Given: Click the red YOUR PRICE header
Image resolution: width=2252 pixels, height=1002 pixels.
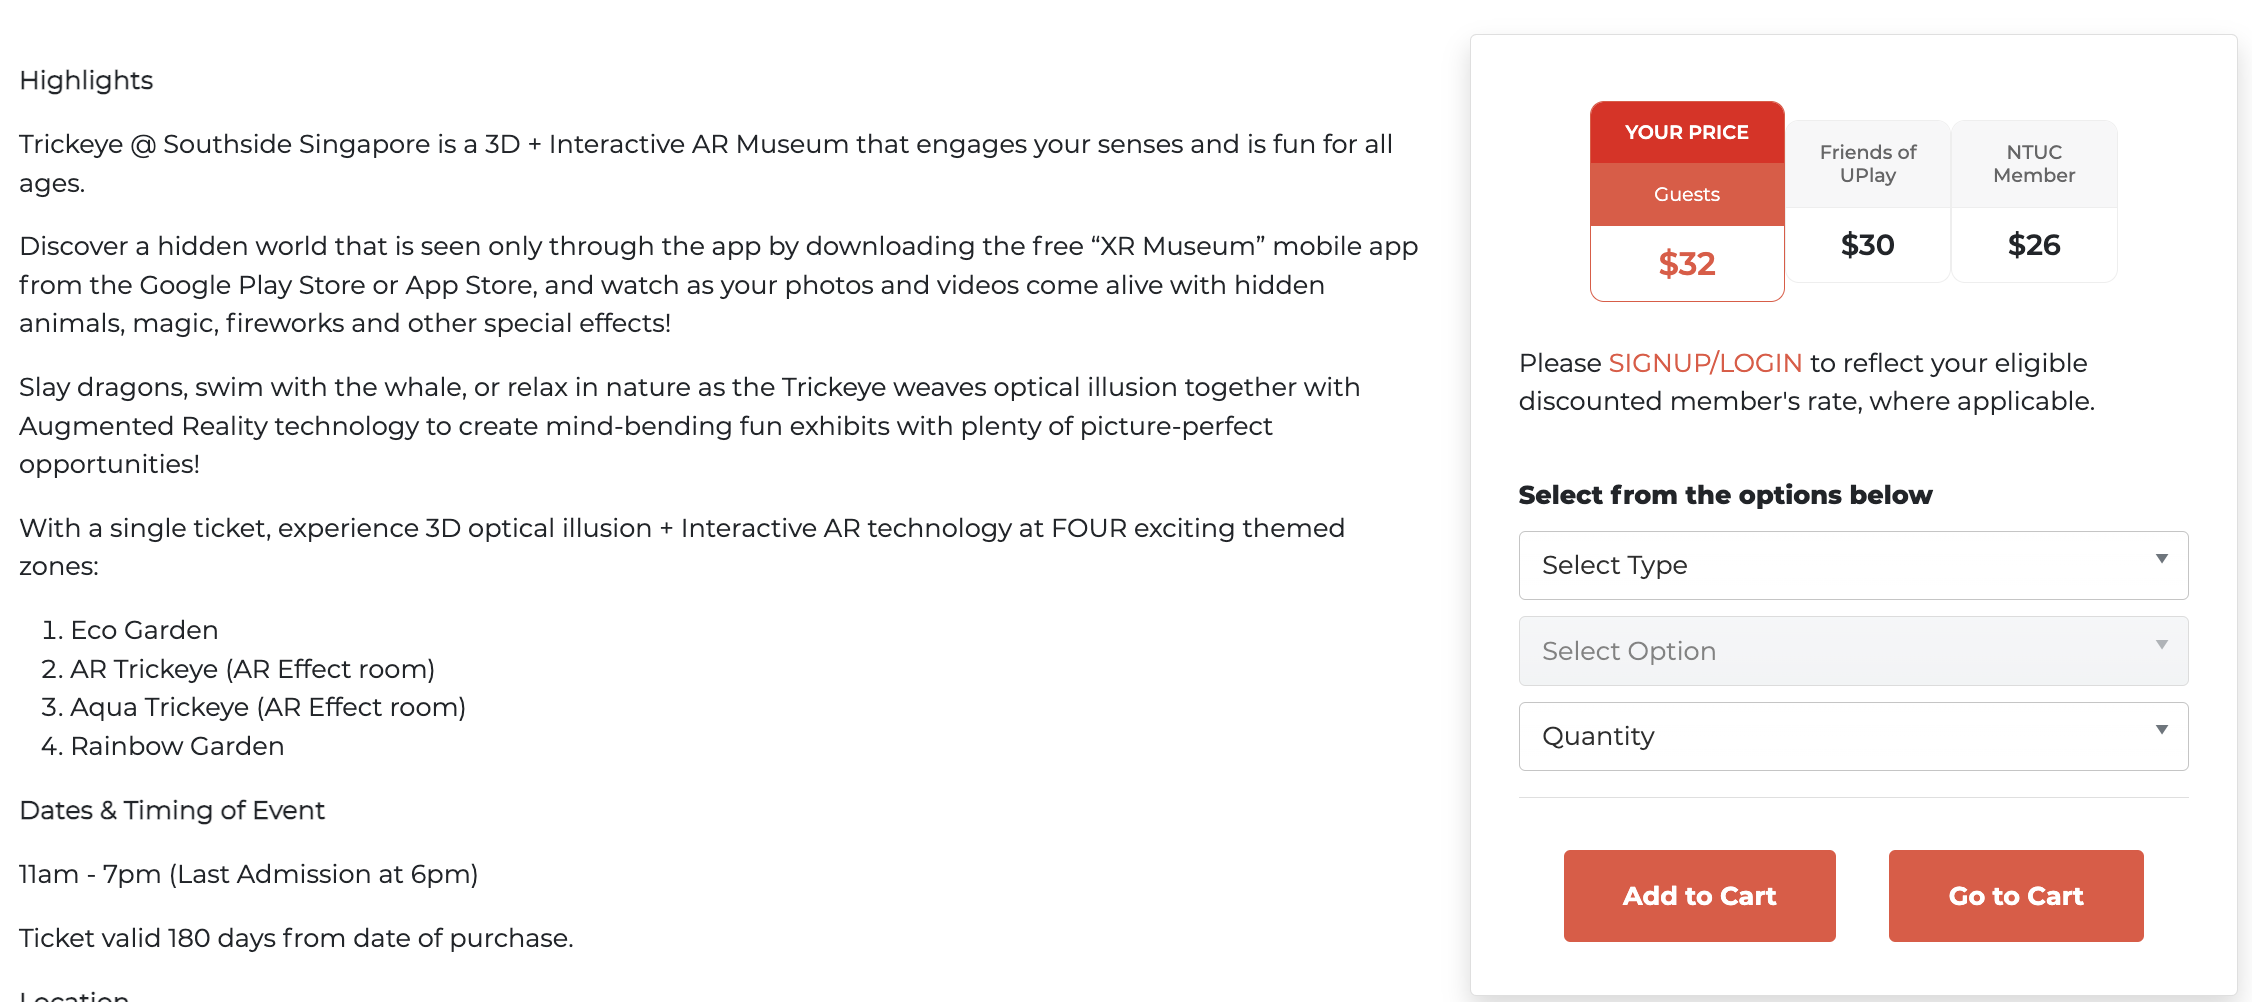Looking at the screenshot, I should coord(1687,132).
